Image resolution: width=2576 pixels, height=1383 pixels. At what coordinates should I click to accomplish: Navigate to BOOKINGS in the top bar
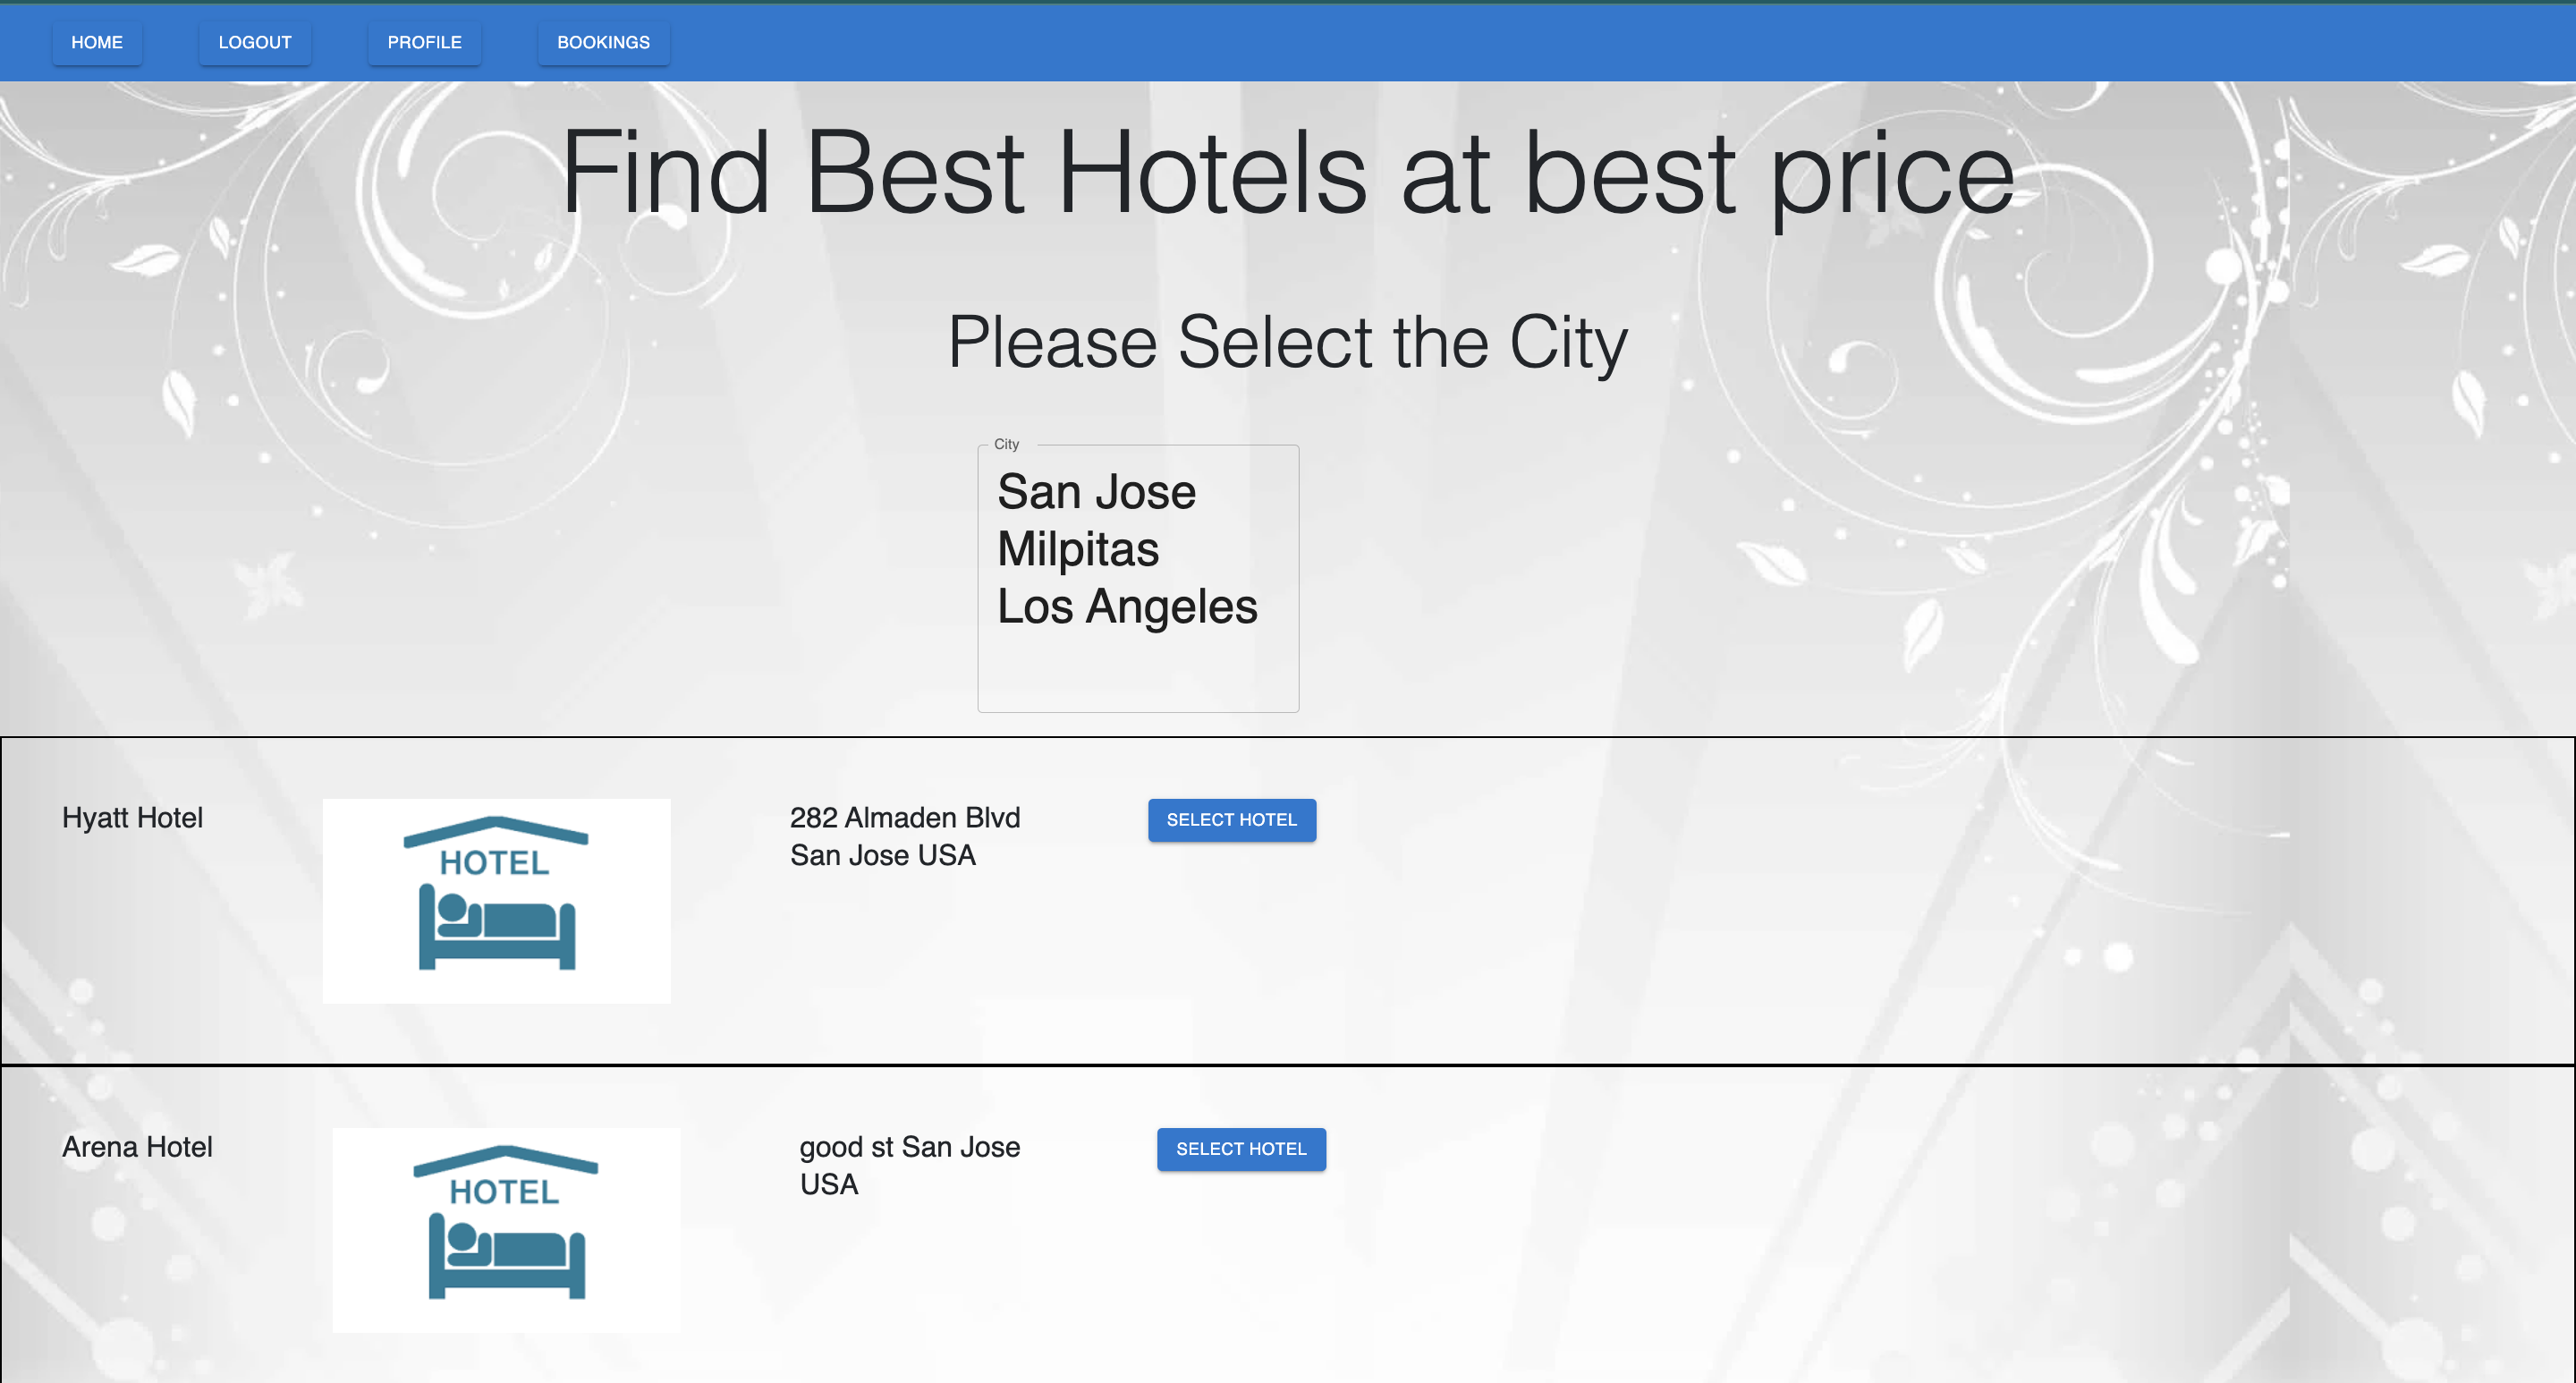click(603, 42)
